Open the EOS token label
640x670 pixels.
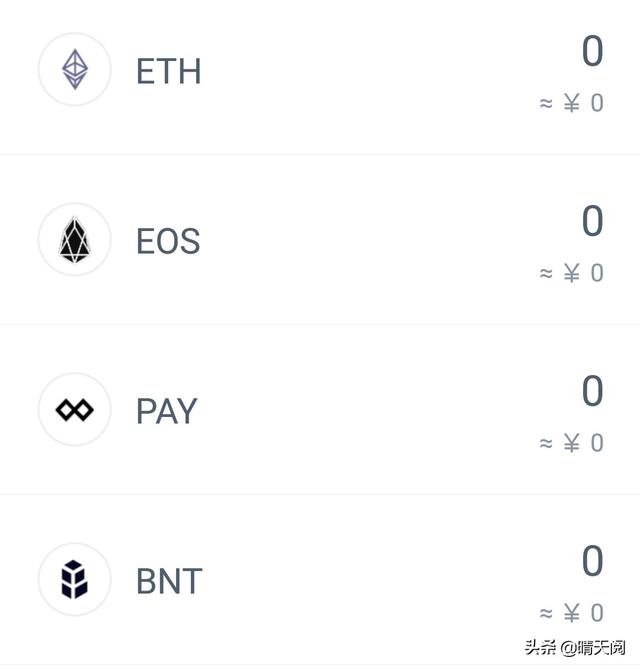[168, 241]
